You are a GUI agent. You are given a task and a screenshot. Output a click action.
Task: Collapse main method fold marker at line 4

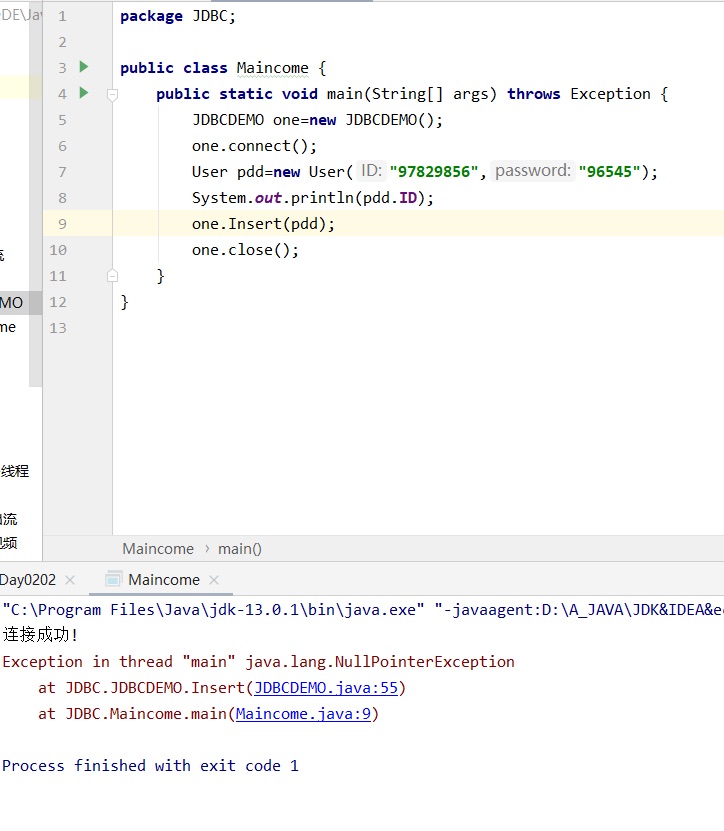pyautogui.click(x=112, y=95)
